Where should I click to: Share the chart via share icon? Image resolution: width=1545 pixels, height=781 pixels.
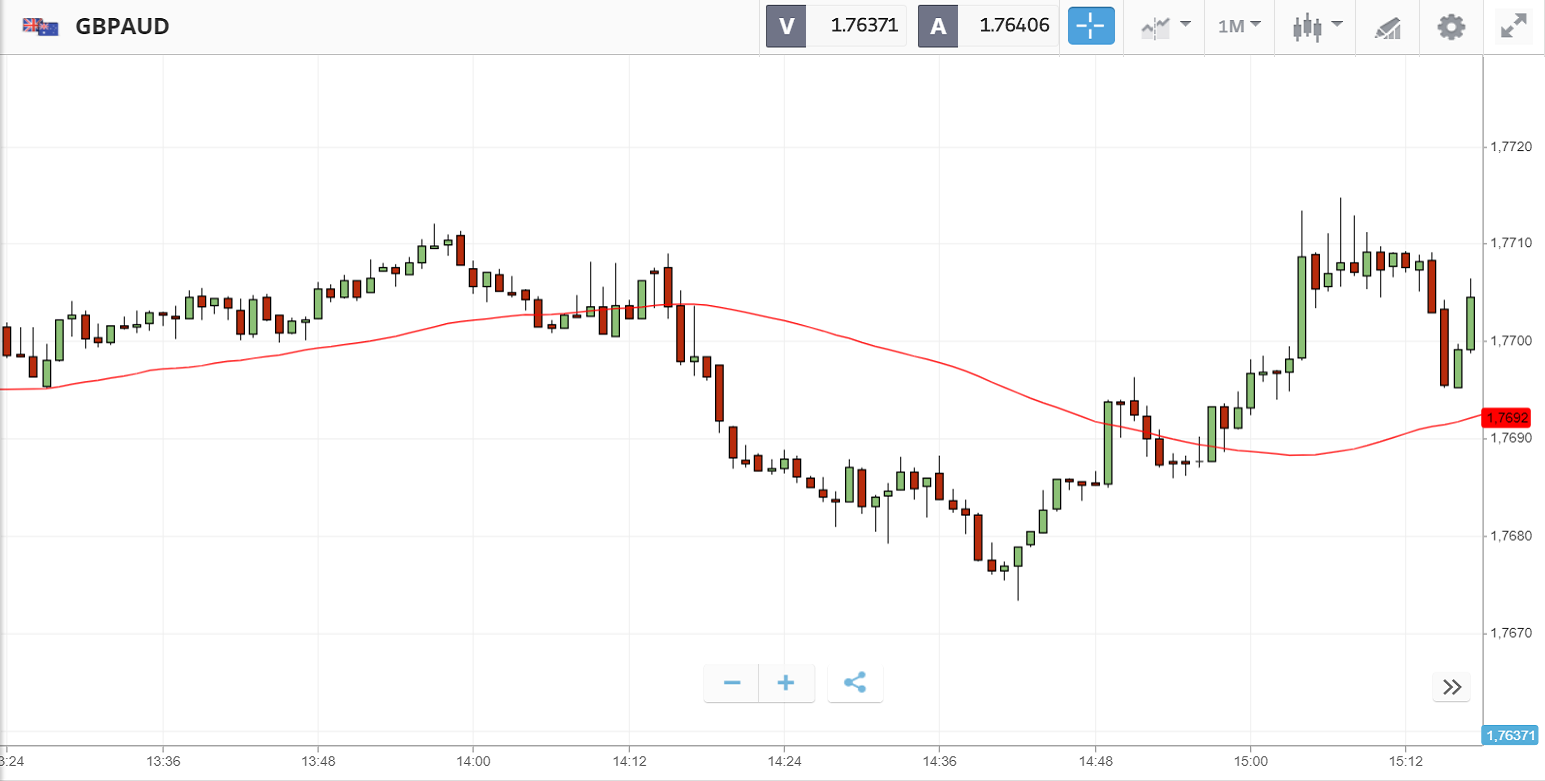point(855,684)
